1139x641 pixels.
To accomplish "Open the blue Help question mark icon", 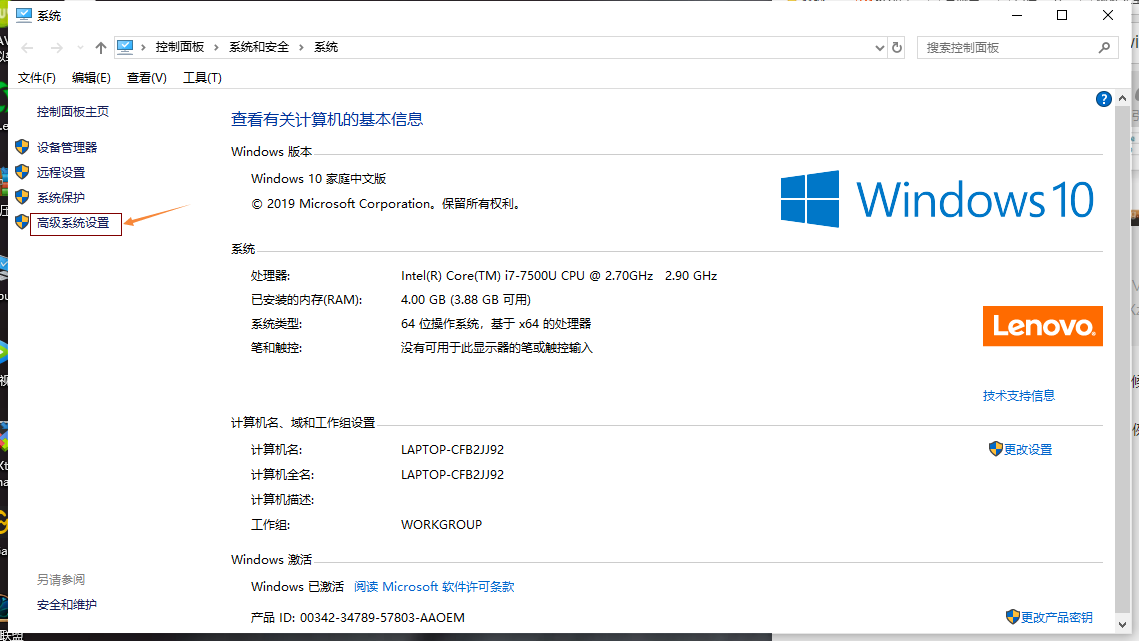I will [1103, 100].
